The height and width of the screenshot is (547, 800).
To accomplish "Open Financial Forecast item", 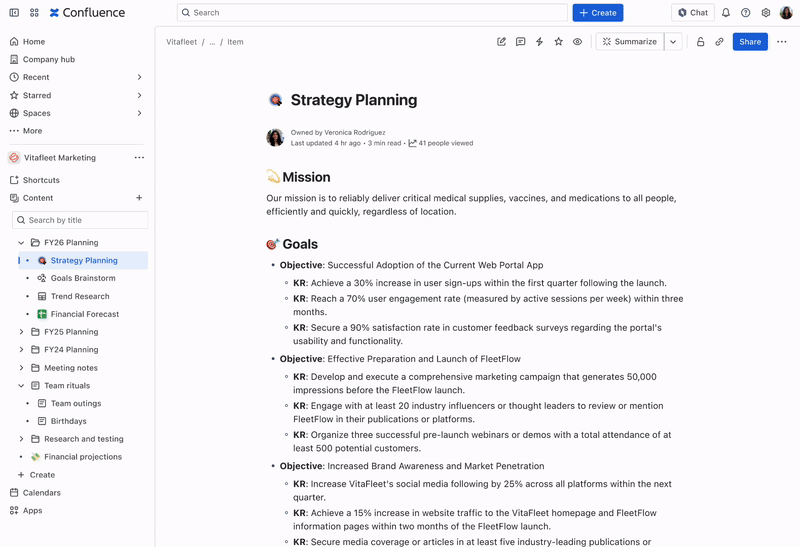I will tap(85, 314).
